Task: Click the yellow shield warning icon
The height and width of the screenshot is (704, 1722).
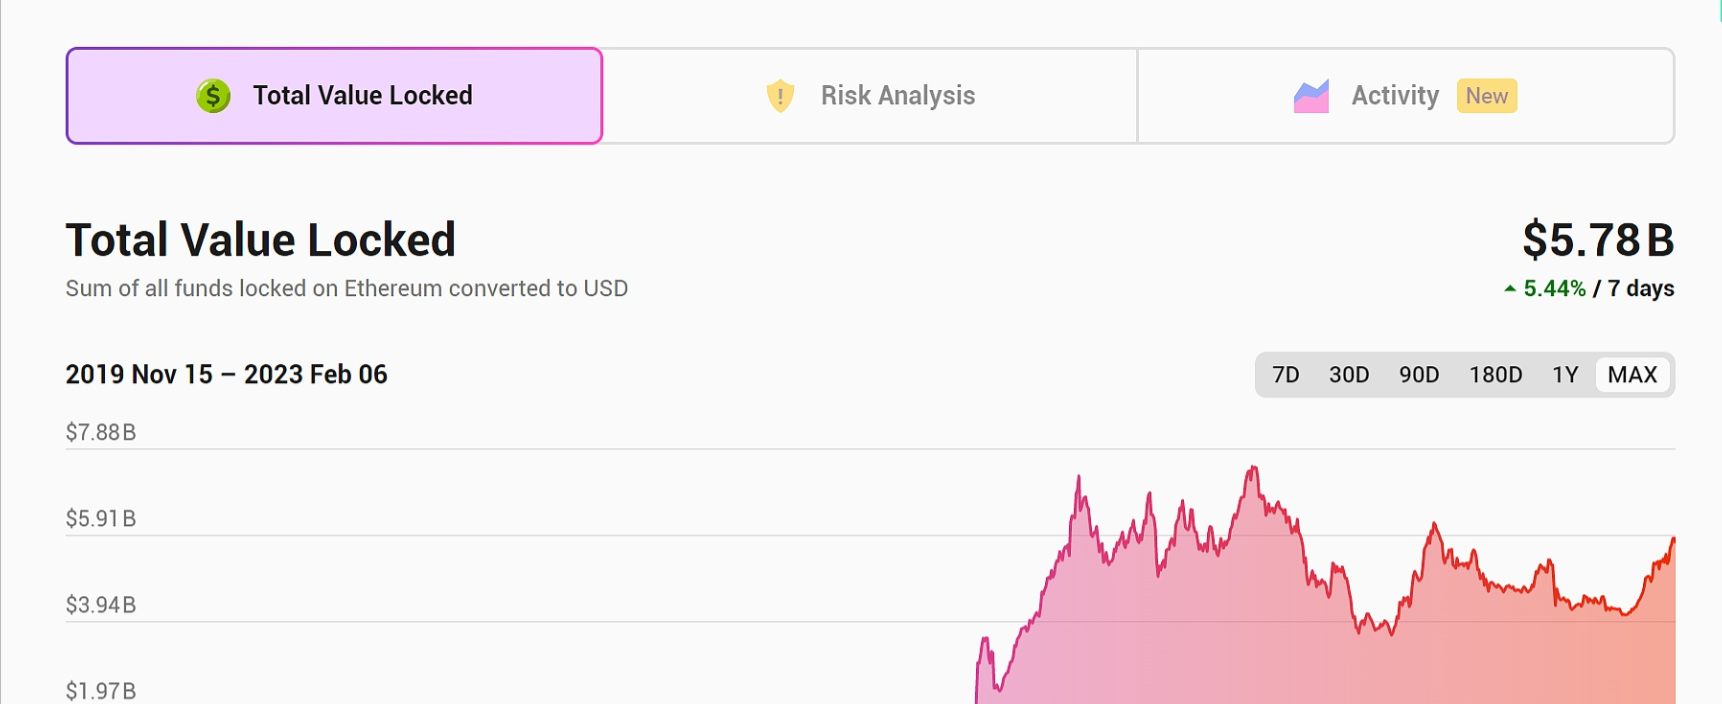Action: (x=780, y=96)
